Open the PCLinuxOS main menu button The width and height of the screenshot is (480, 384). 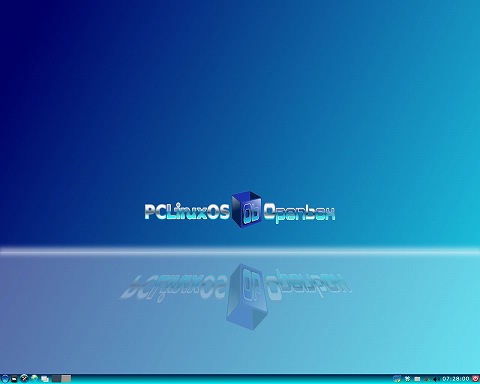[5, 379]
